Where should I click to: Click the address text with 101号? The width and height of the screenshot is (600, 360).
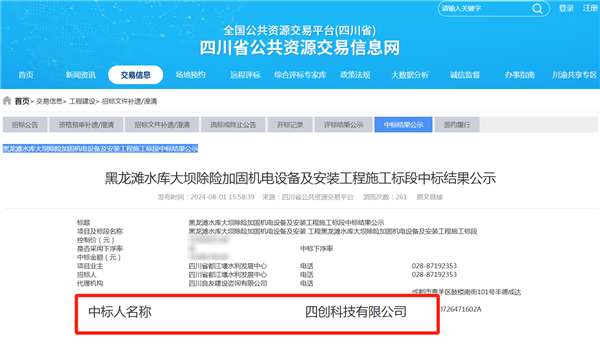pyautogui.click(x=466, y=292)
